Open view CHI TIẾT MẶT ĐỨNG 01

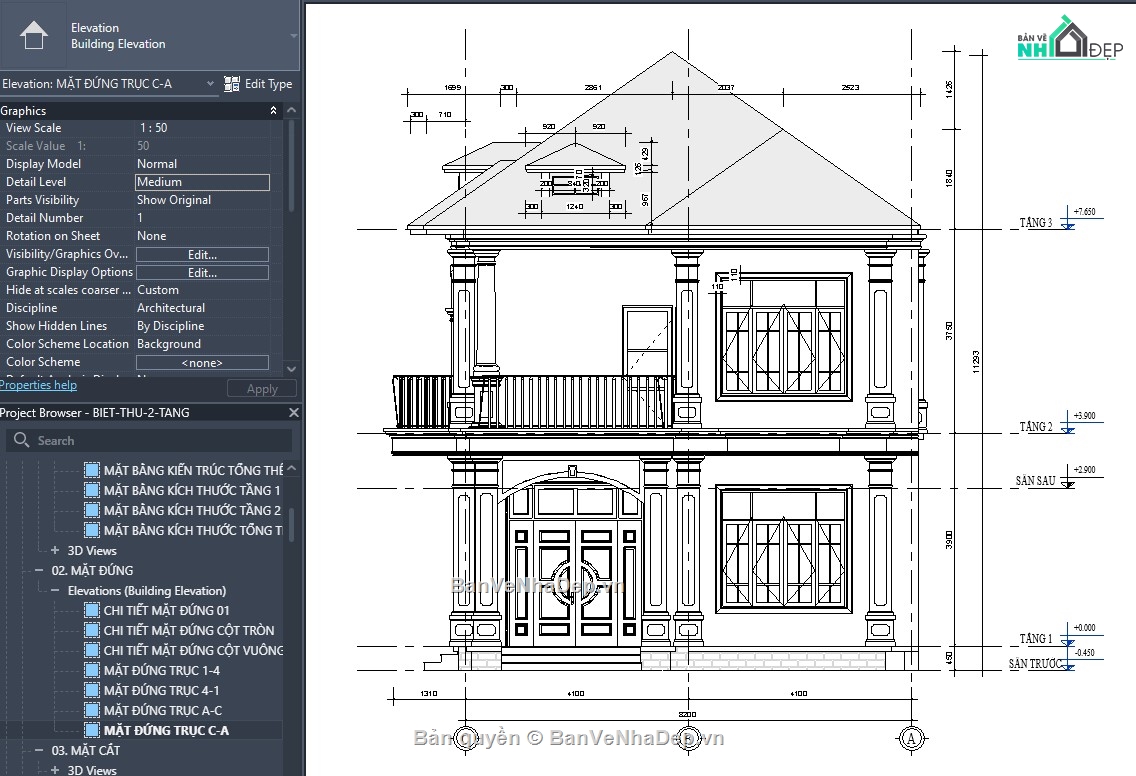[166, 611]
